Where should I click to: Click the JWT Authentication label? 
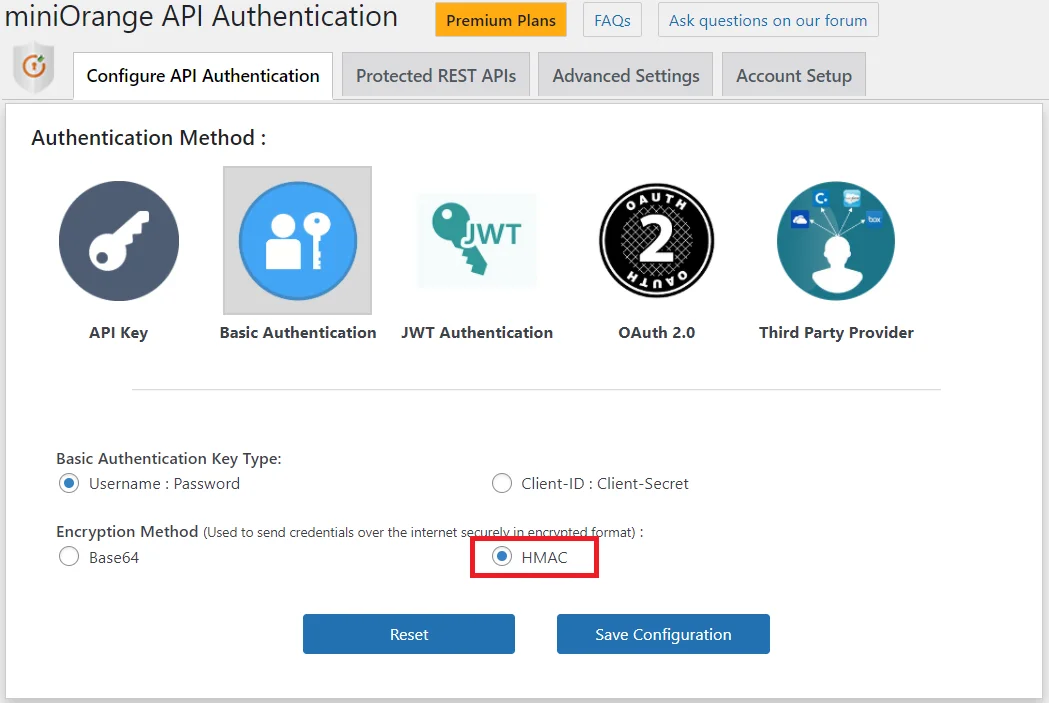point(477,332)
